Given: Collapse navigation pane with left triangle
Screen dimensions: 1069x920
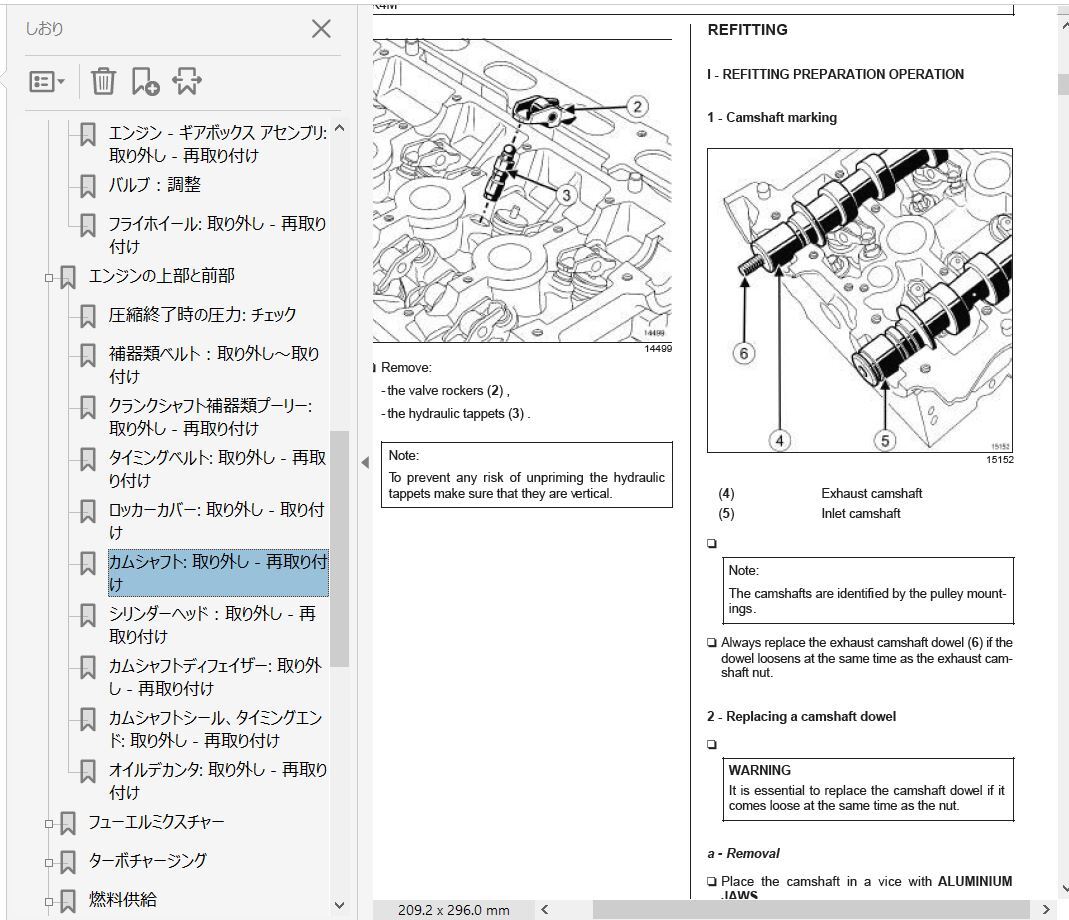Looking at the screenshot, I should [x=365, y=462].
